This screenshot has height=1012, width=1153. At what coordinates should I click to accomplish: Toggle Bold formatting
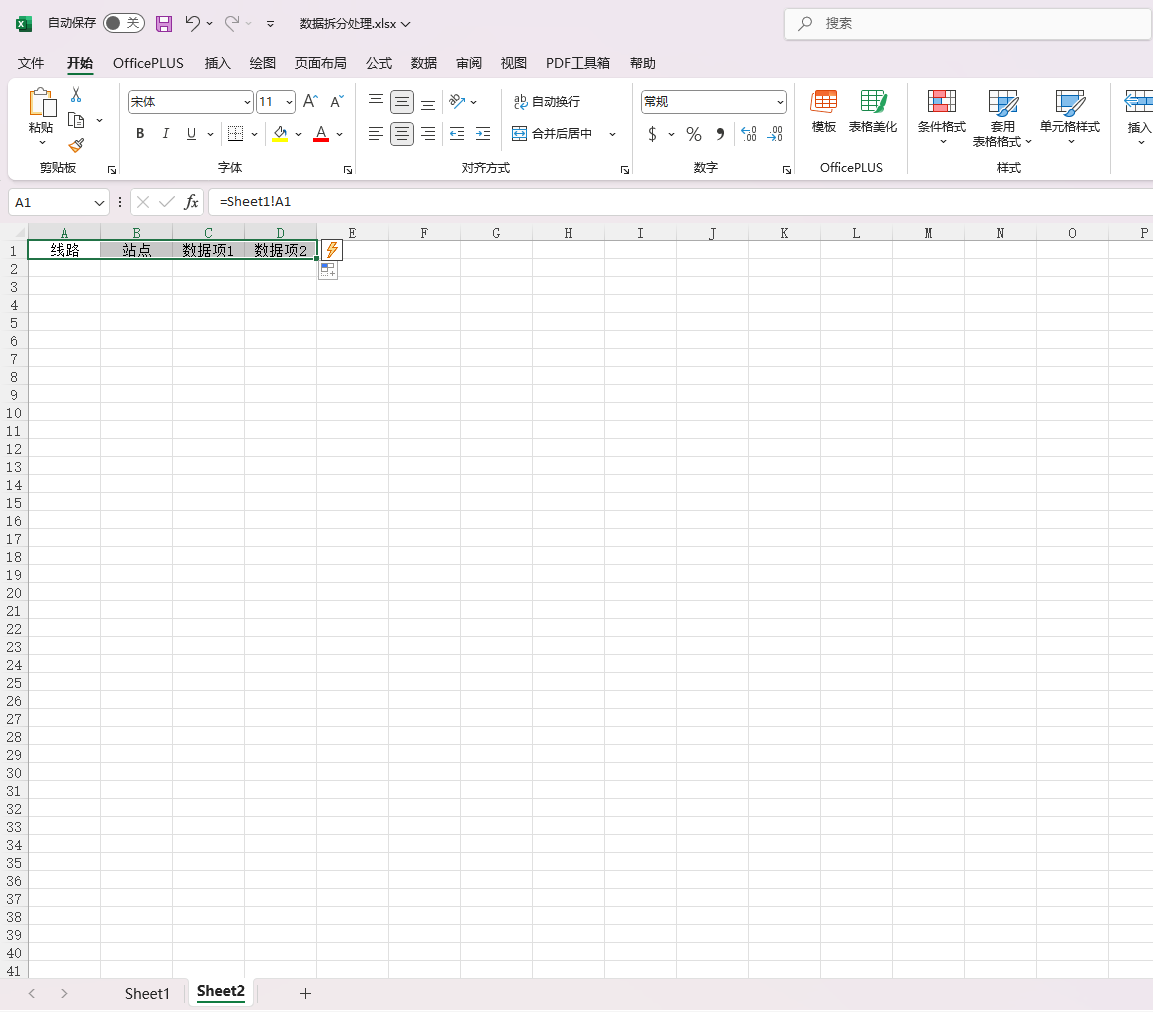(x=140, y=134)
